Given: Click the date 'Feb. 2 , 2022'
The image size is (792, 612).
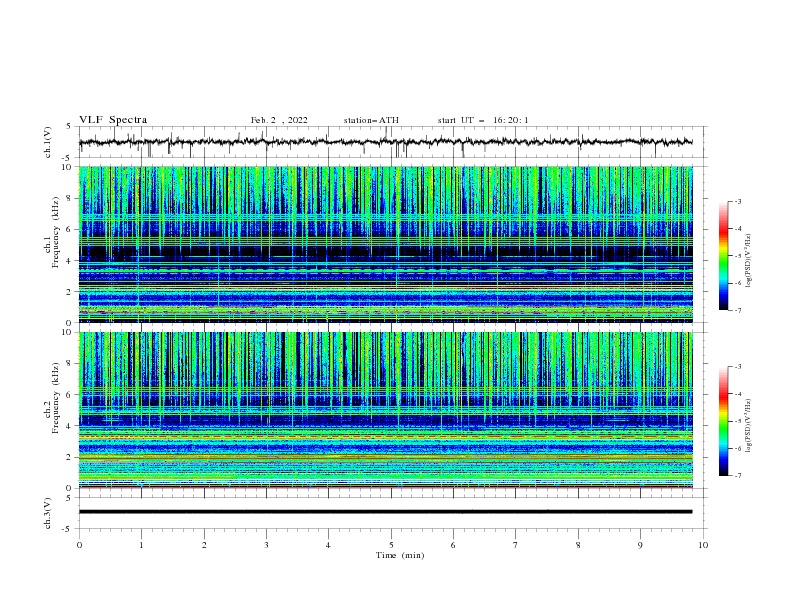Looking at the screenshot, I should [279, 120].
